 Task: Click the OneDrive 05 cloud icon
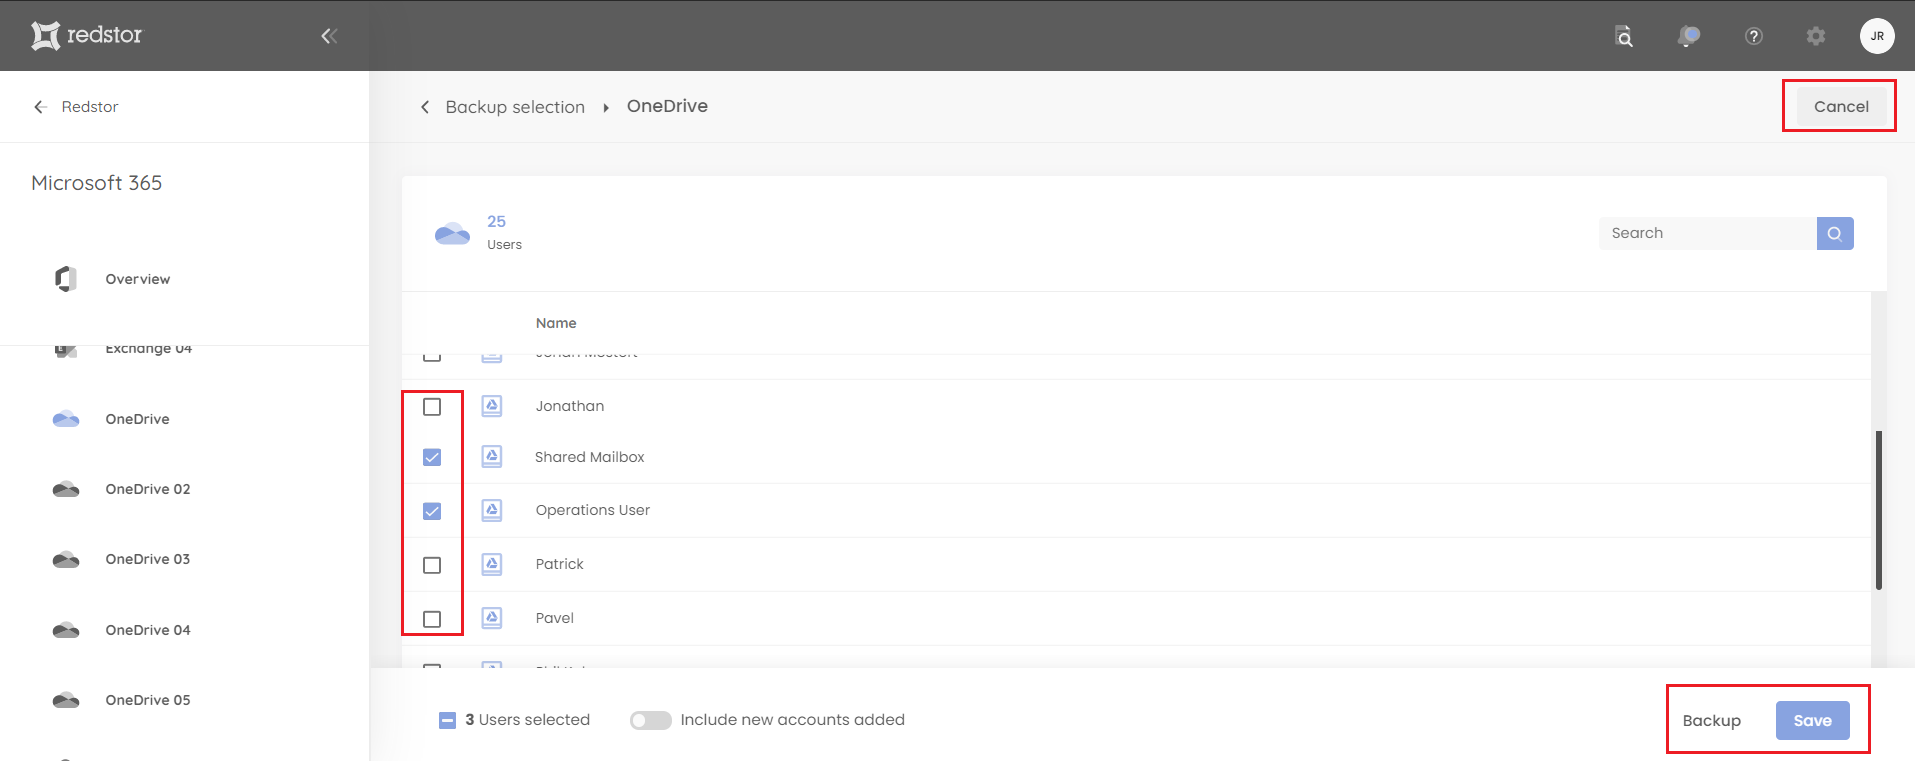[66, 700]
